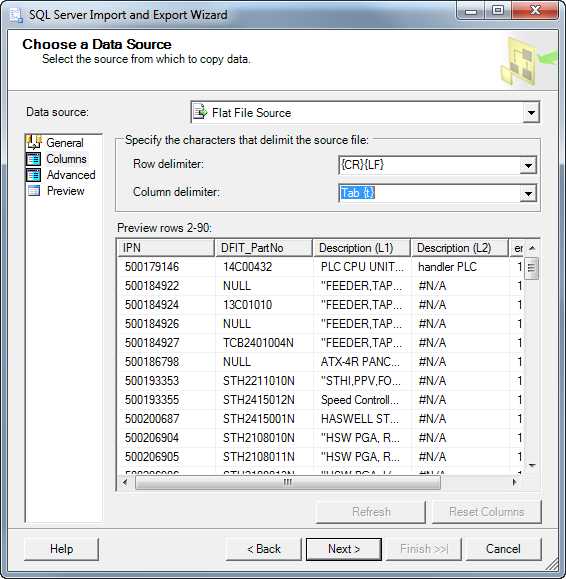Click the Flat File Source icon
Image resolution: width=566 pixels, height=579 pixels.
200,112
